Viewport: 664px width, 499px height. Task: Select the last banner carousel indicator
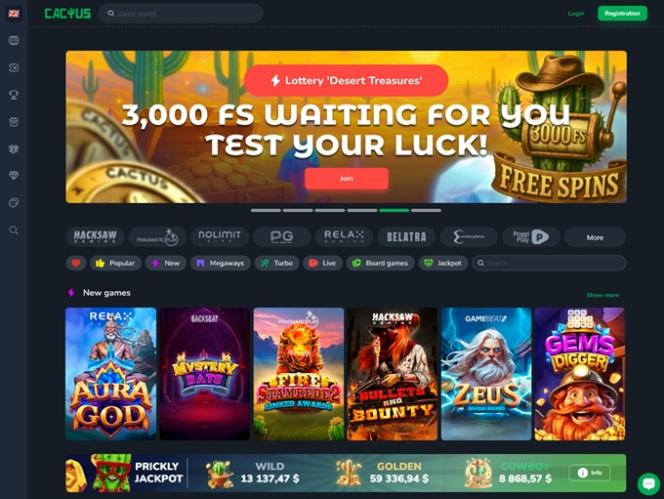(426, 210)
